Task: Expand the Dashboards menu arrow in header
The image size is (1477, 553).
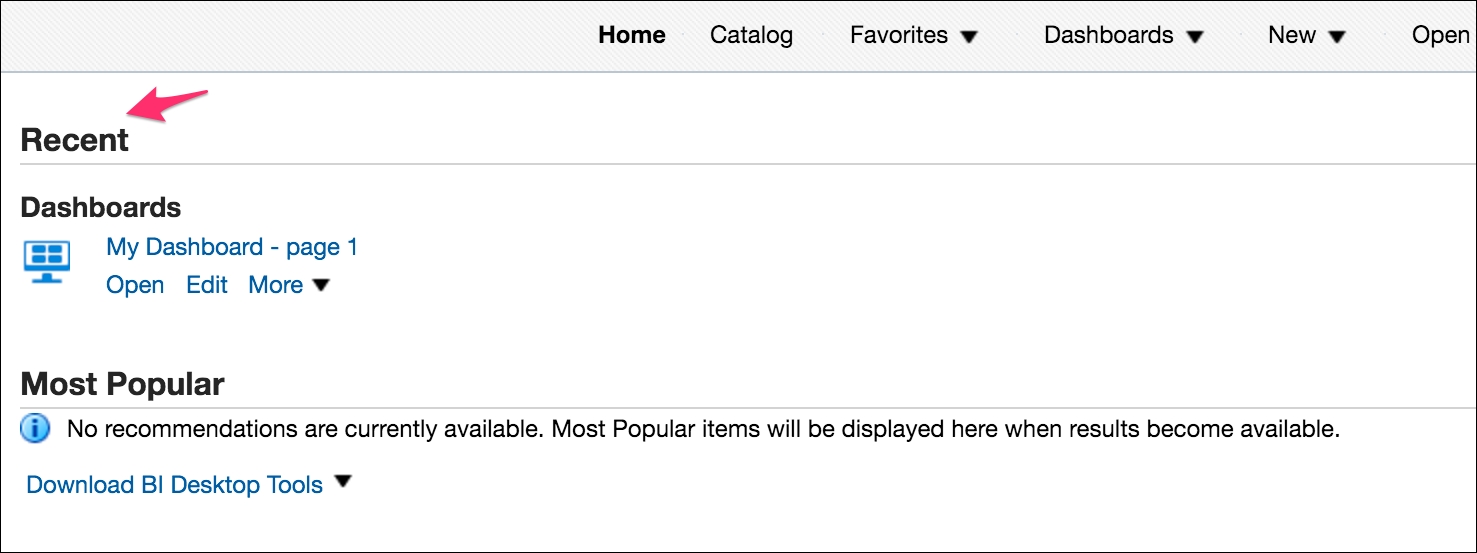Action: [1194, 37]
